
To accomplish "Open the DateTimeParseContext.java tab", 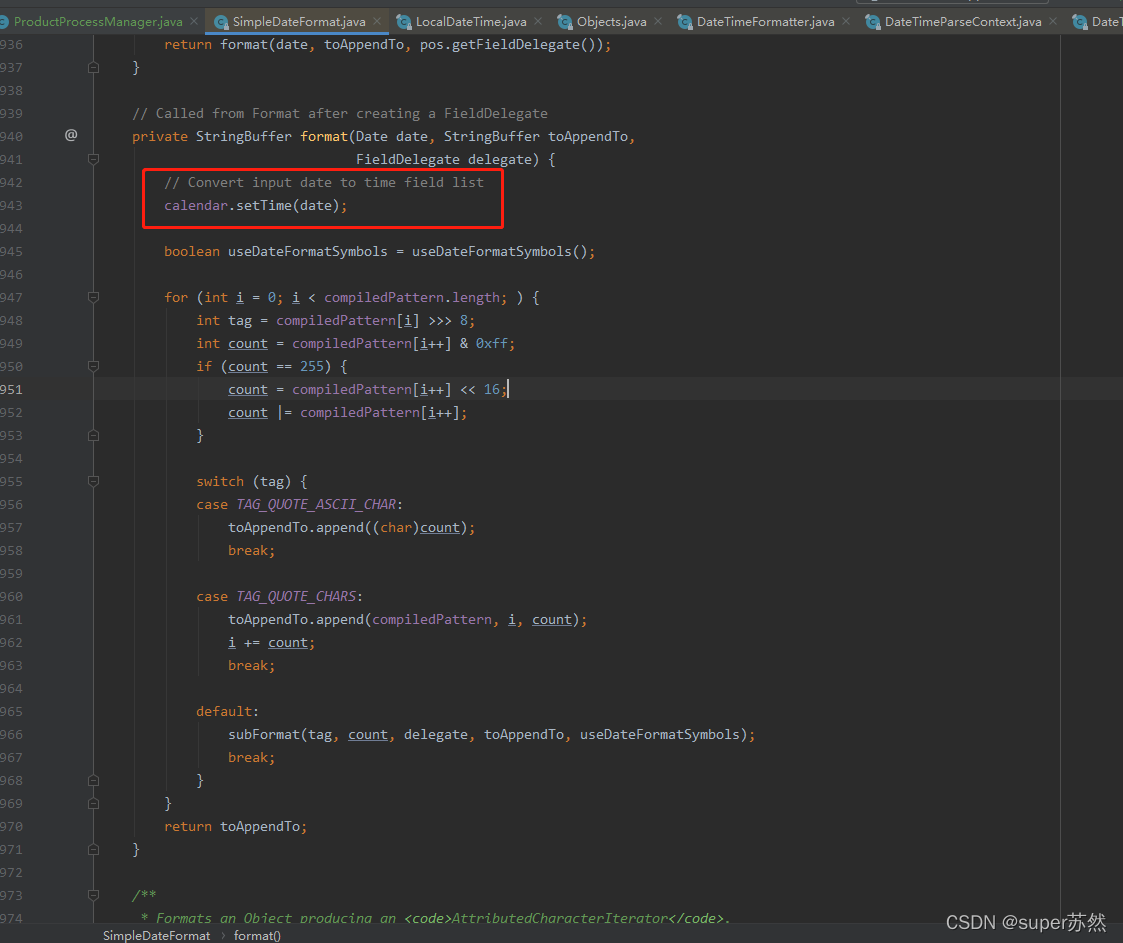I will [x=963, y=21].
